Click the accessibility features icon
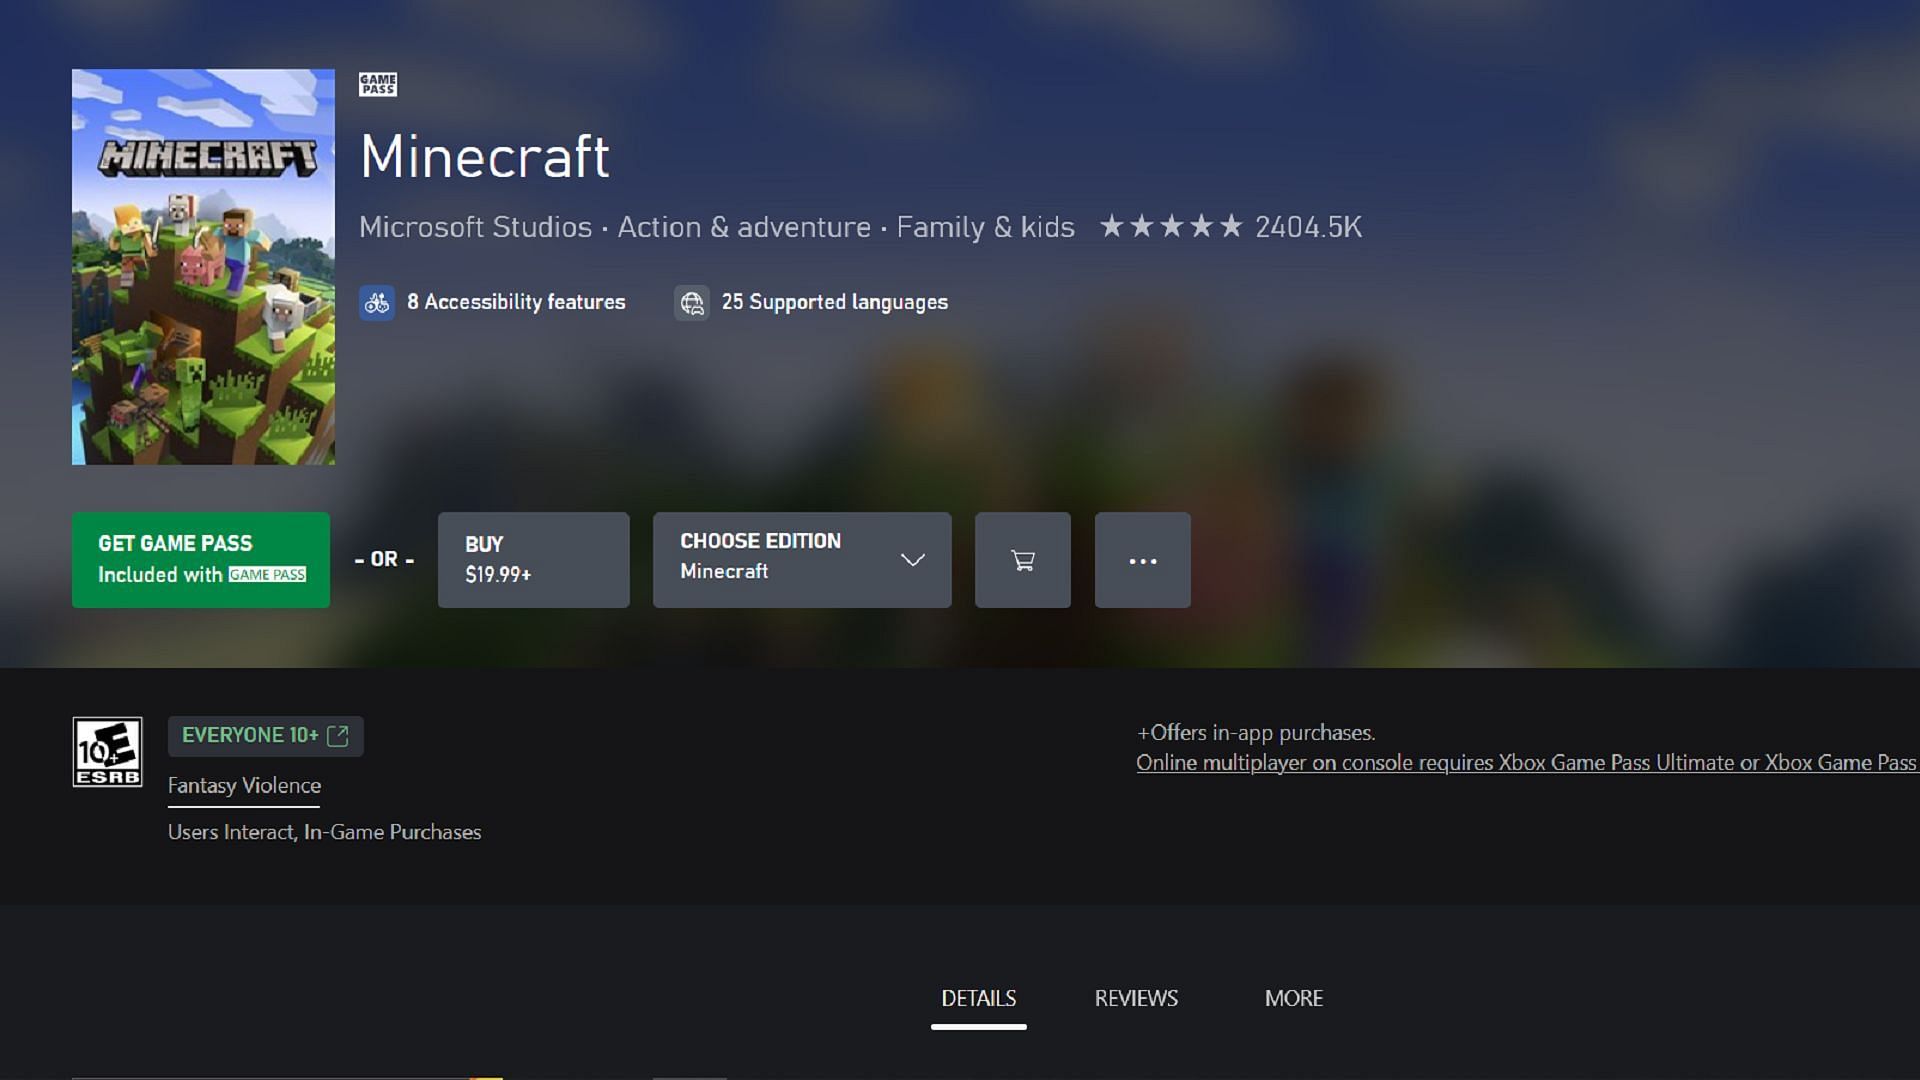This screenshot has height=1080, width=1920. tap(376, 302)
